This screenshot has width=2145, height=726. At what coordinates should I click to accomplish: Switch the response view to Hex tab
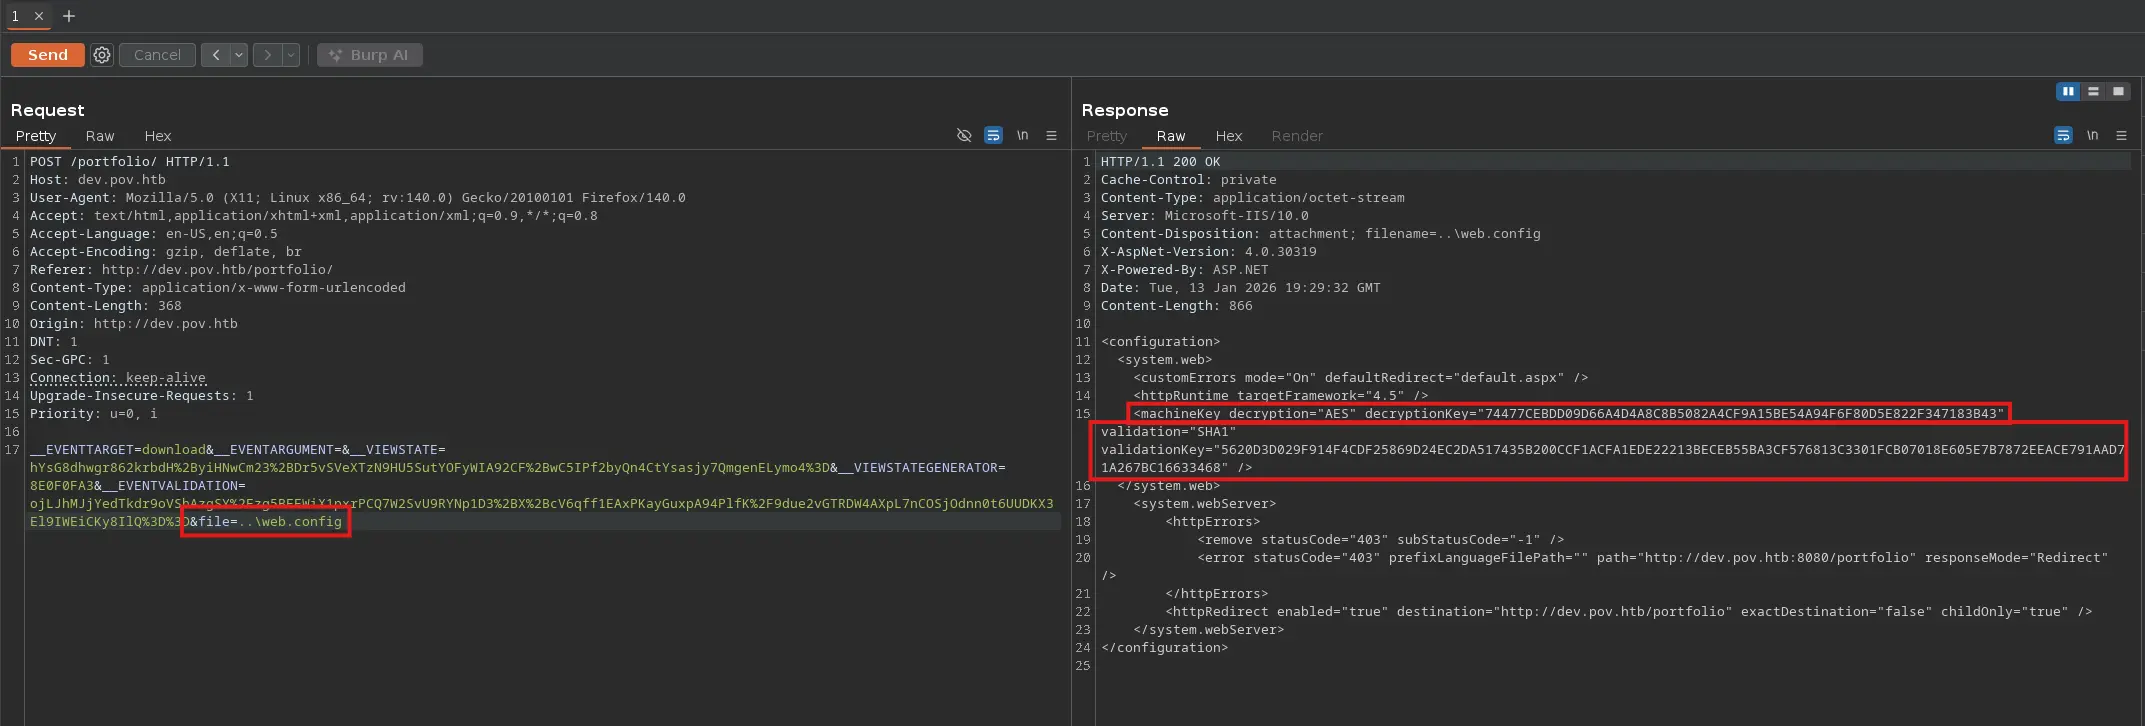pyautogui.click(x=1228, y=136)
